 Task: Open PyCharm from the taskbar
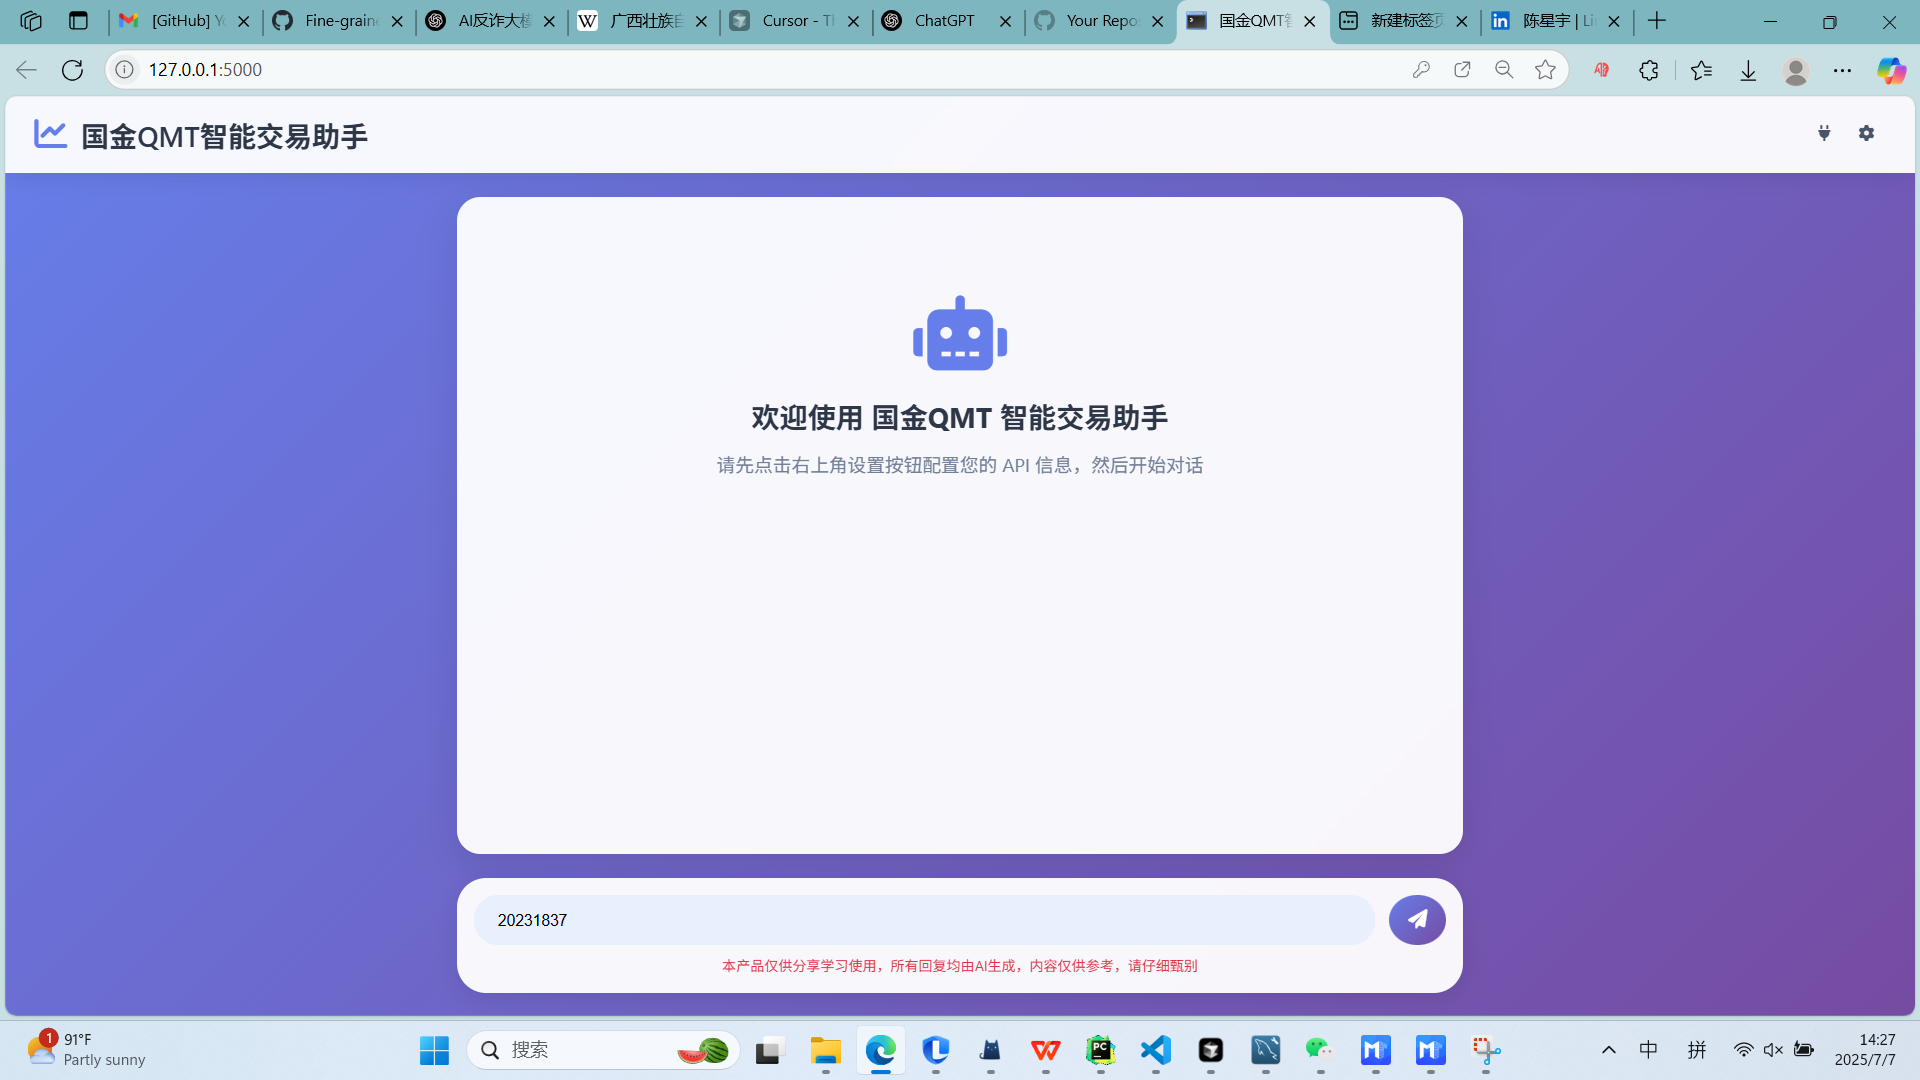point(1100,1050)
